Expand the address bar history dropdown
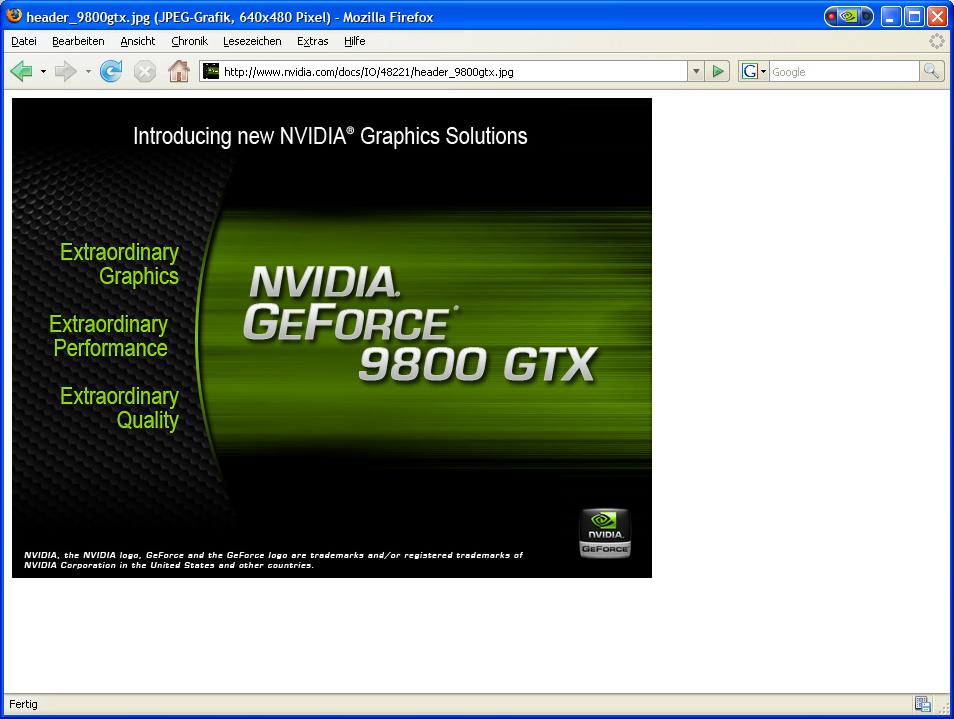The width and height of the screenshot is (954, 719). 696,71
